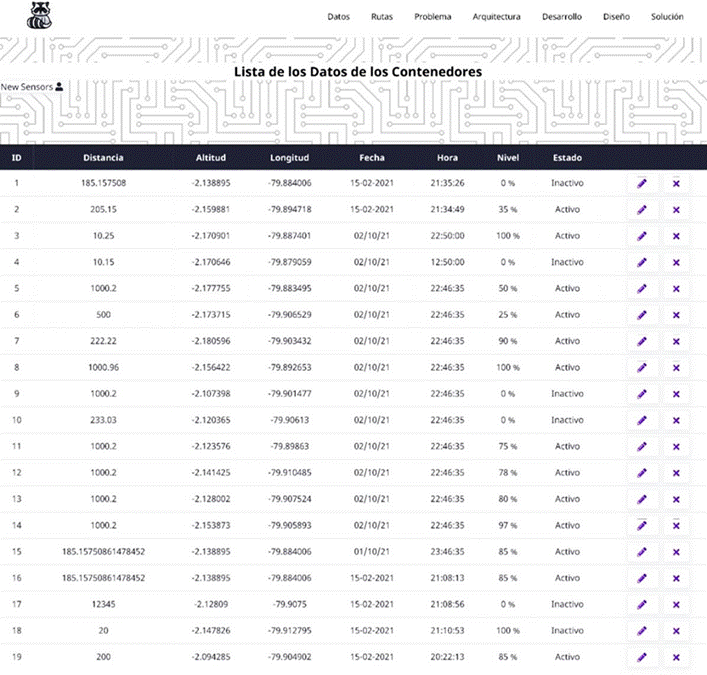Click the edit pencil for row ID 1

click(642, 183)
